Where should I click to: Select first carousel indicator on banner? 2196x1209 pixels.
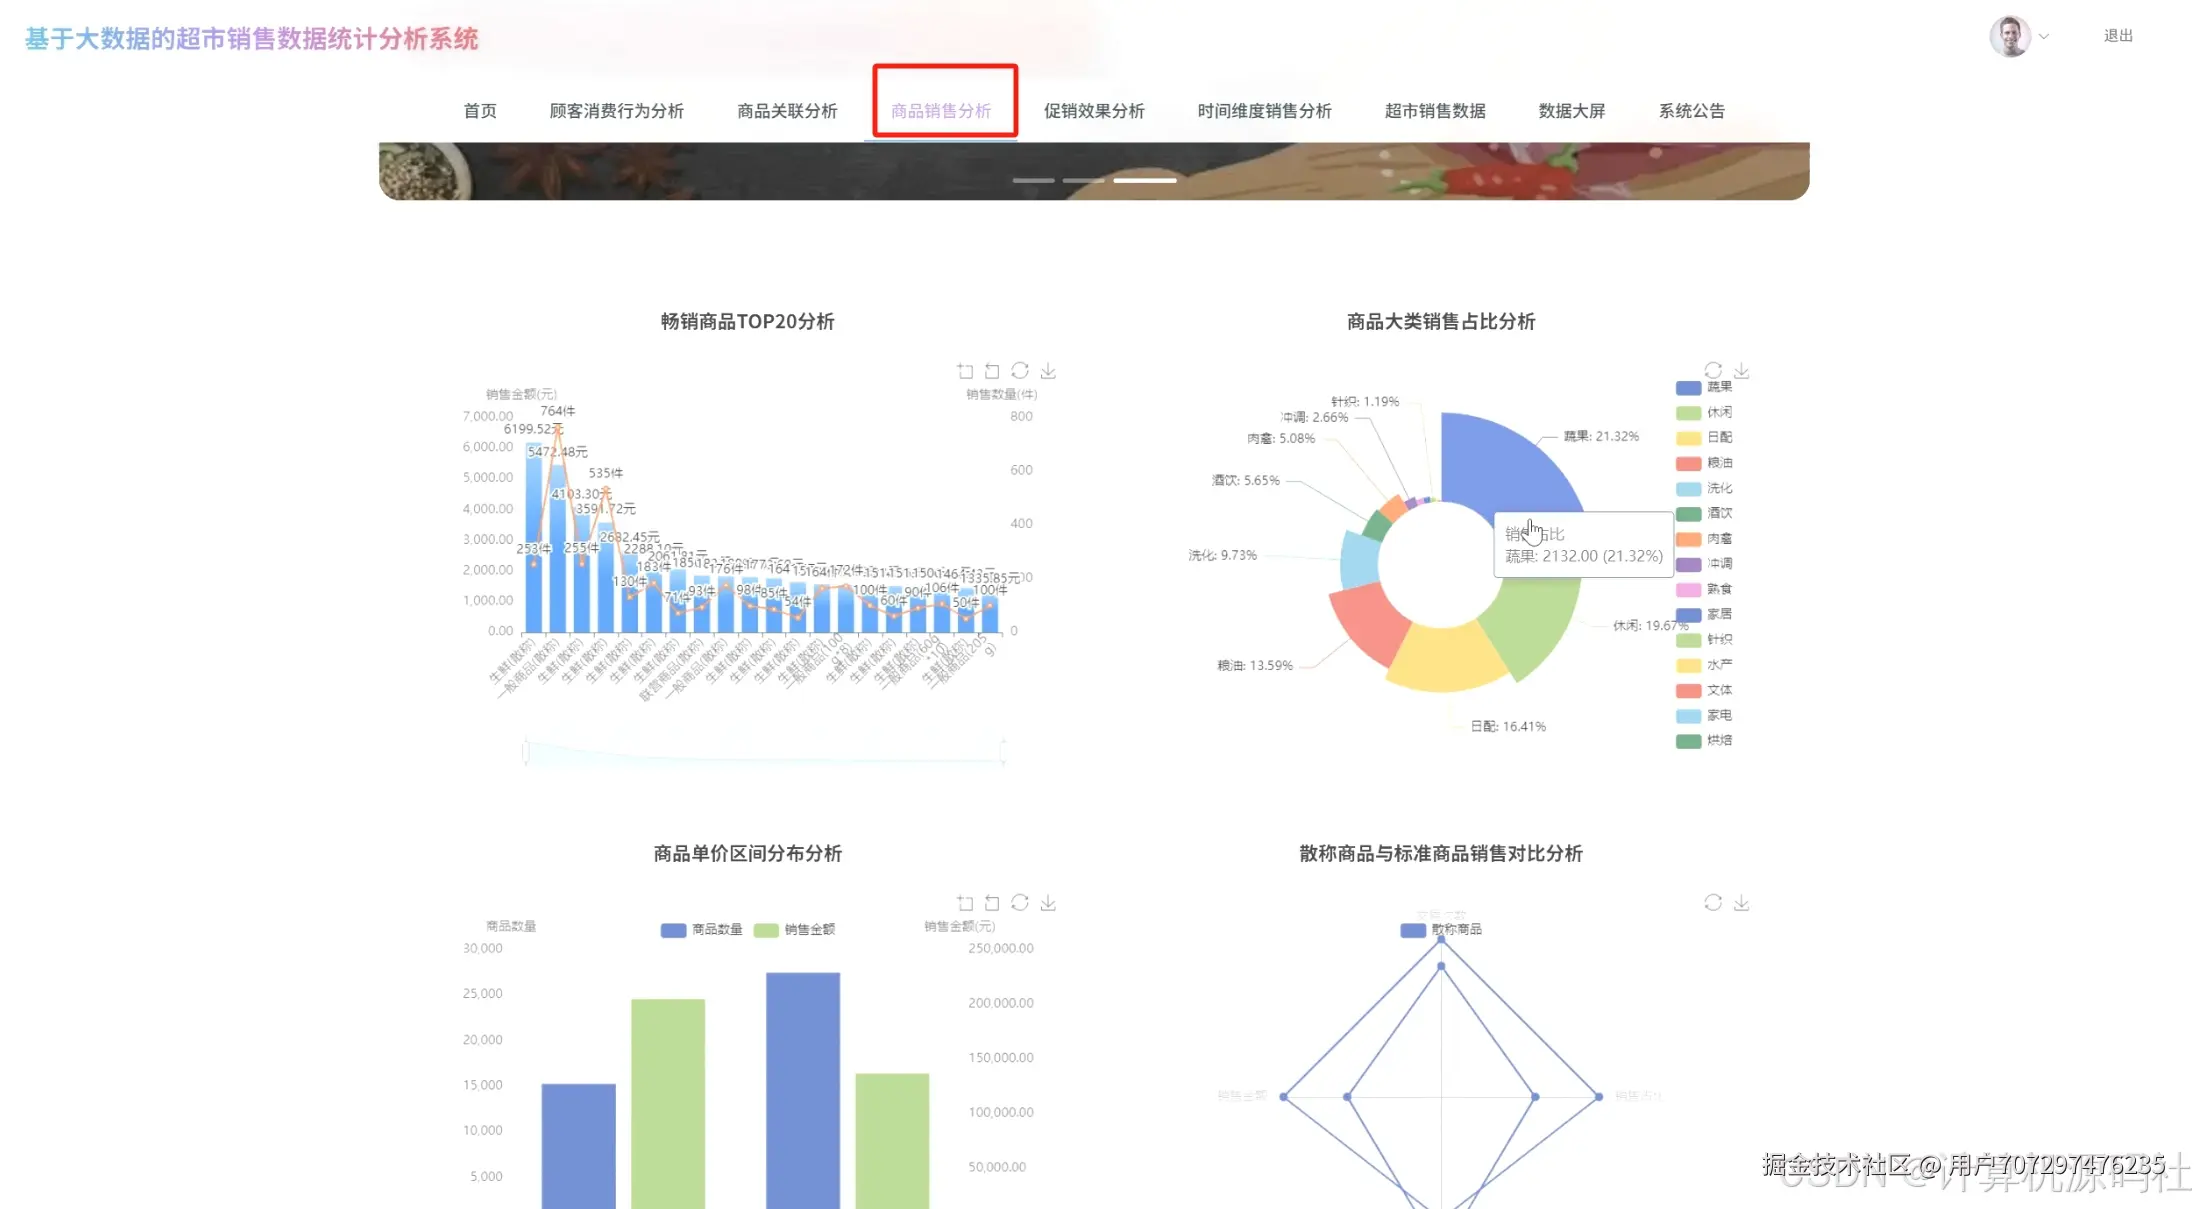coord(1033,180)
